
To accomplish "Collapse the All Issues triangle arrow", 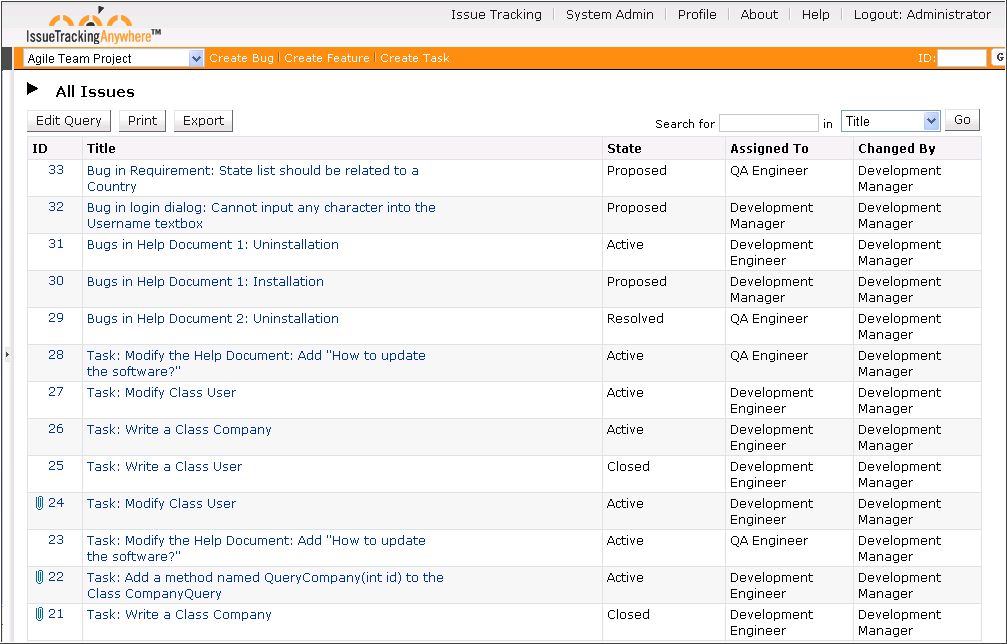I will click(x=33, y=89).
